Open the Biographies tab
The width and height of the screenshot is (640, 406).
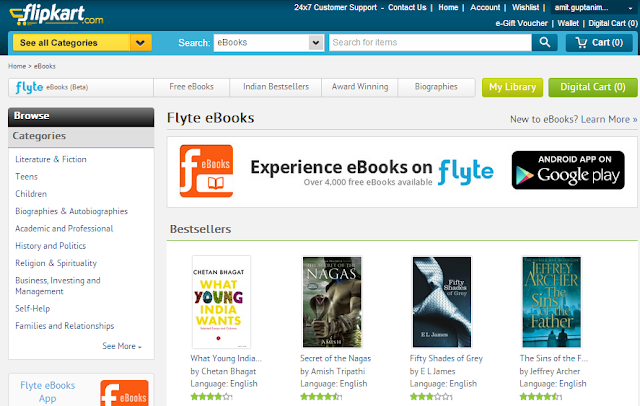click(x=436, y=87)
